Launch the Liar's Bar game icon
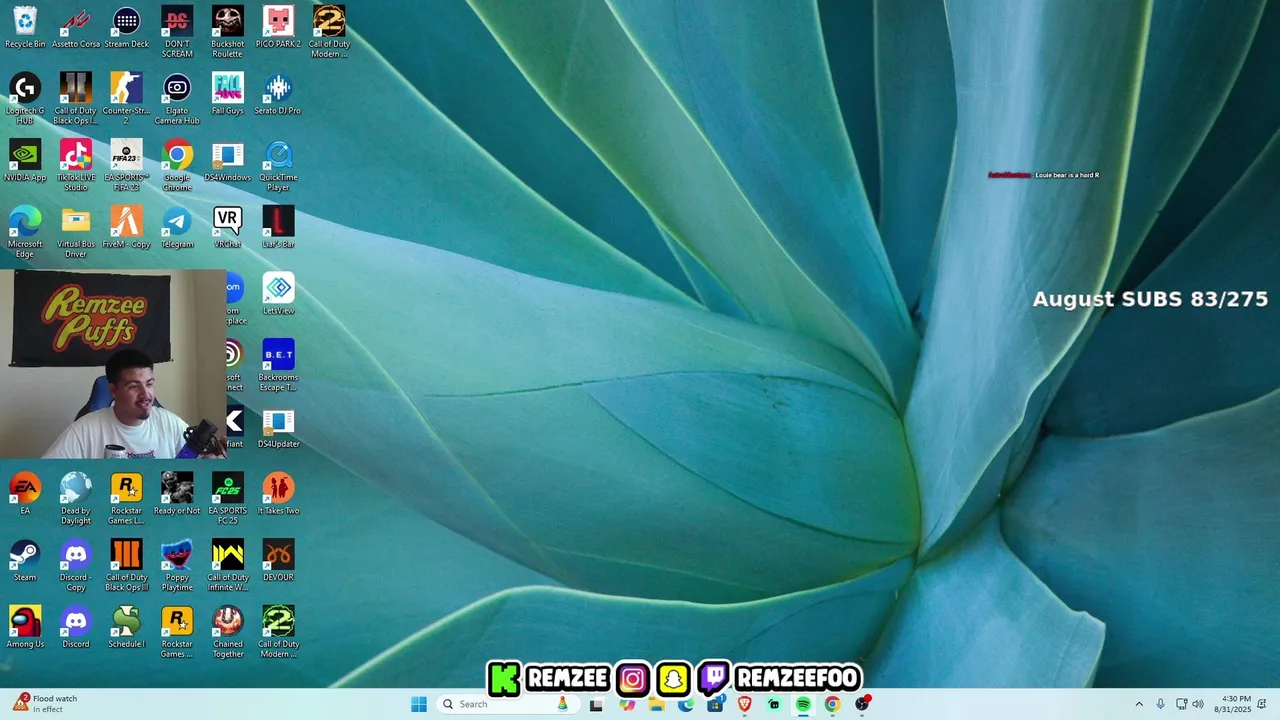The image size is (1280, 720). pyautogui.click(x=278, y=227)
